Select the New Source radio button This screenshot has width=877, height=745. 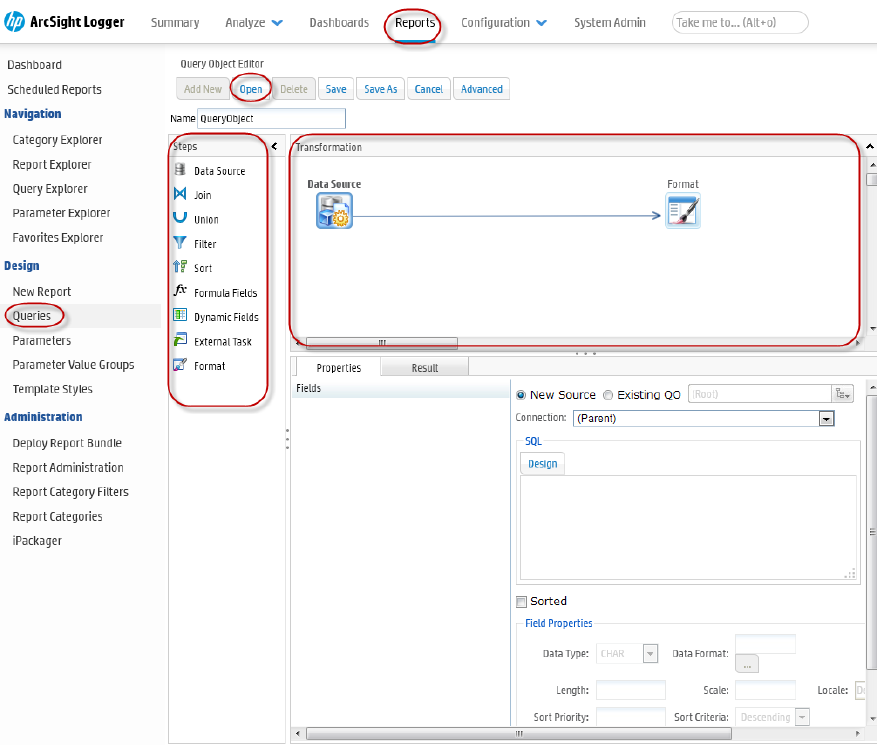[521, 395]
